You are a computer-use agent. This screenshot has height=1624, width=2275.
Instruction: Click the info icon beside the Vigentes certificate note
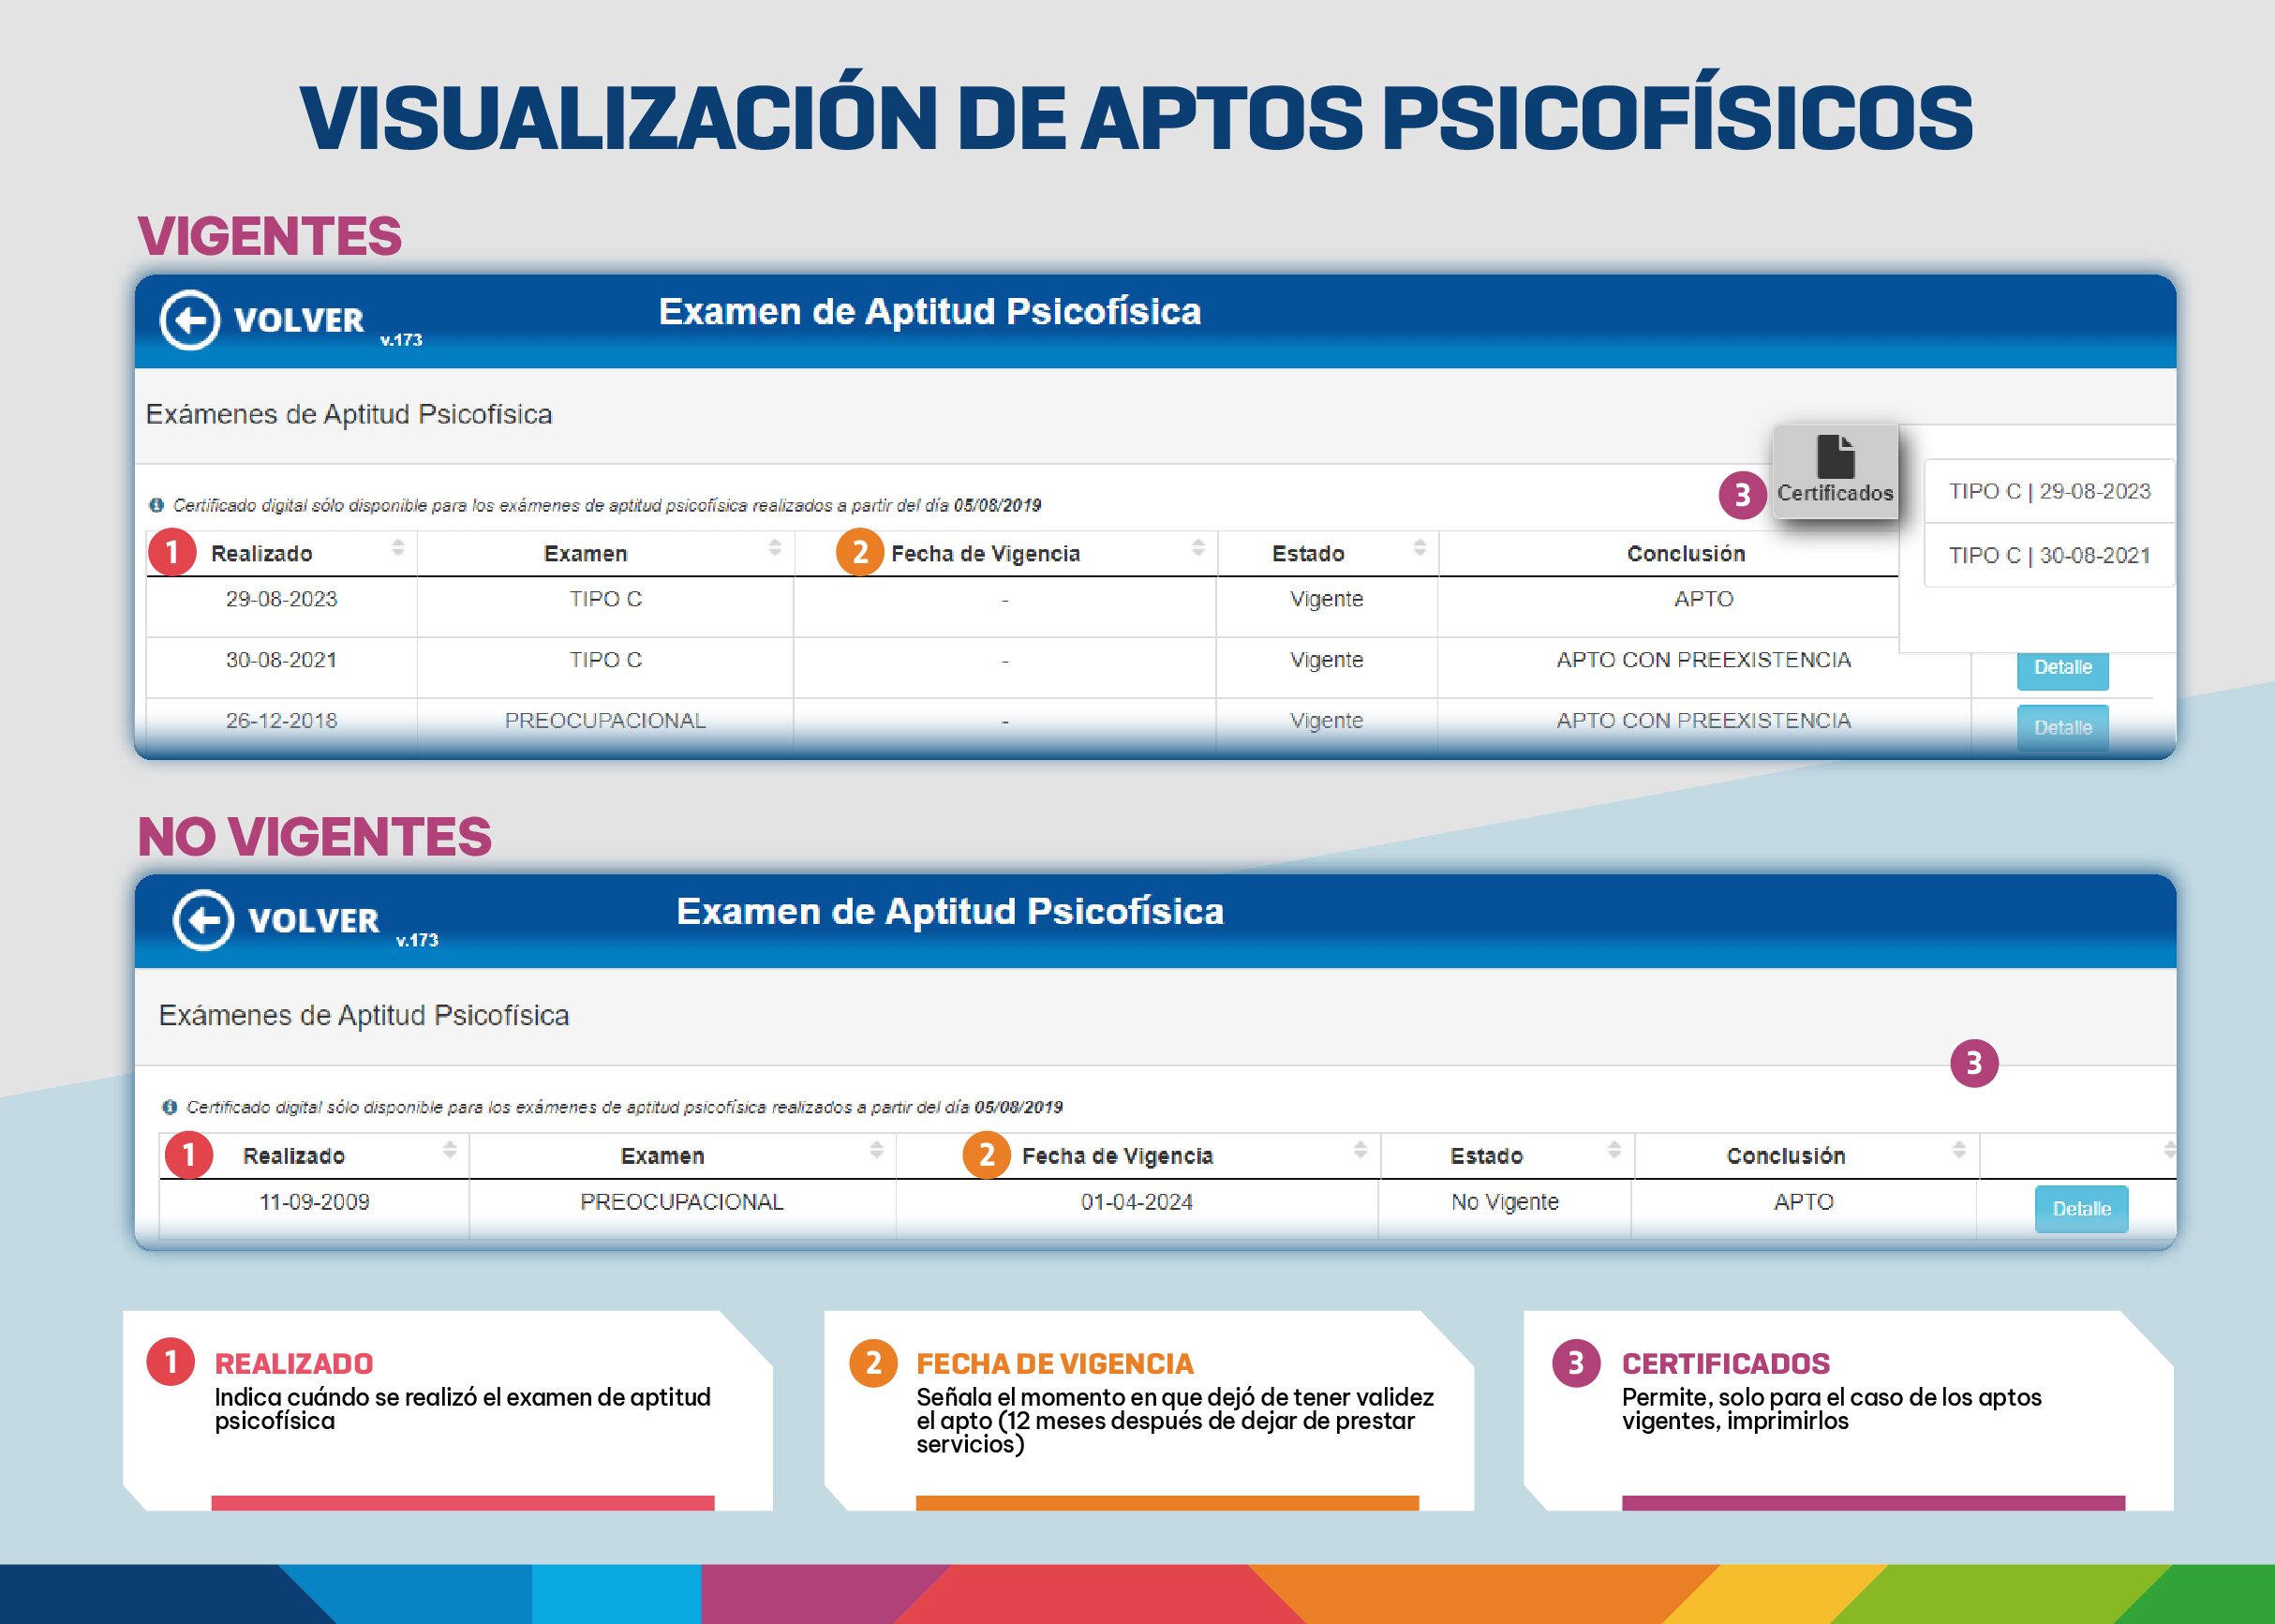(156, 505)
